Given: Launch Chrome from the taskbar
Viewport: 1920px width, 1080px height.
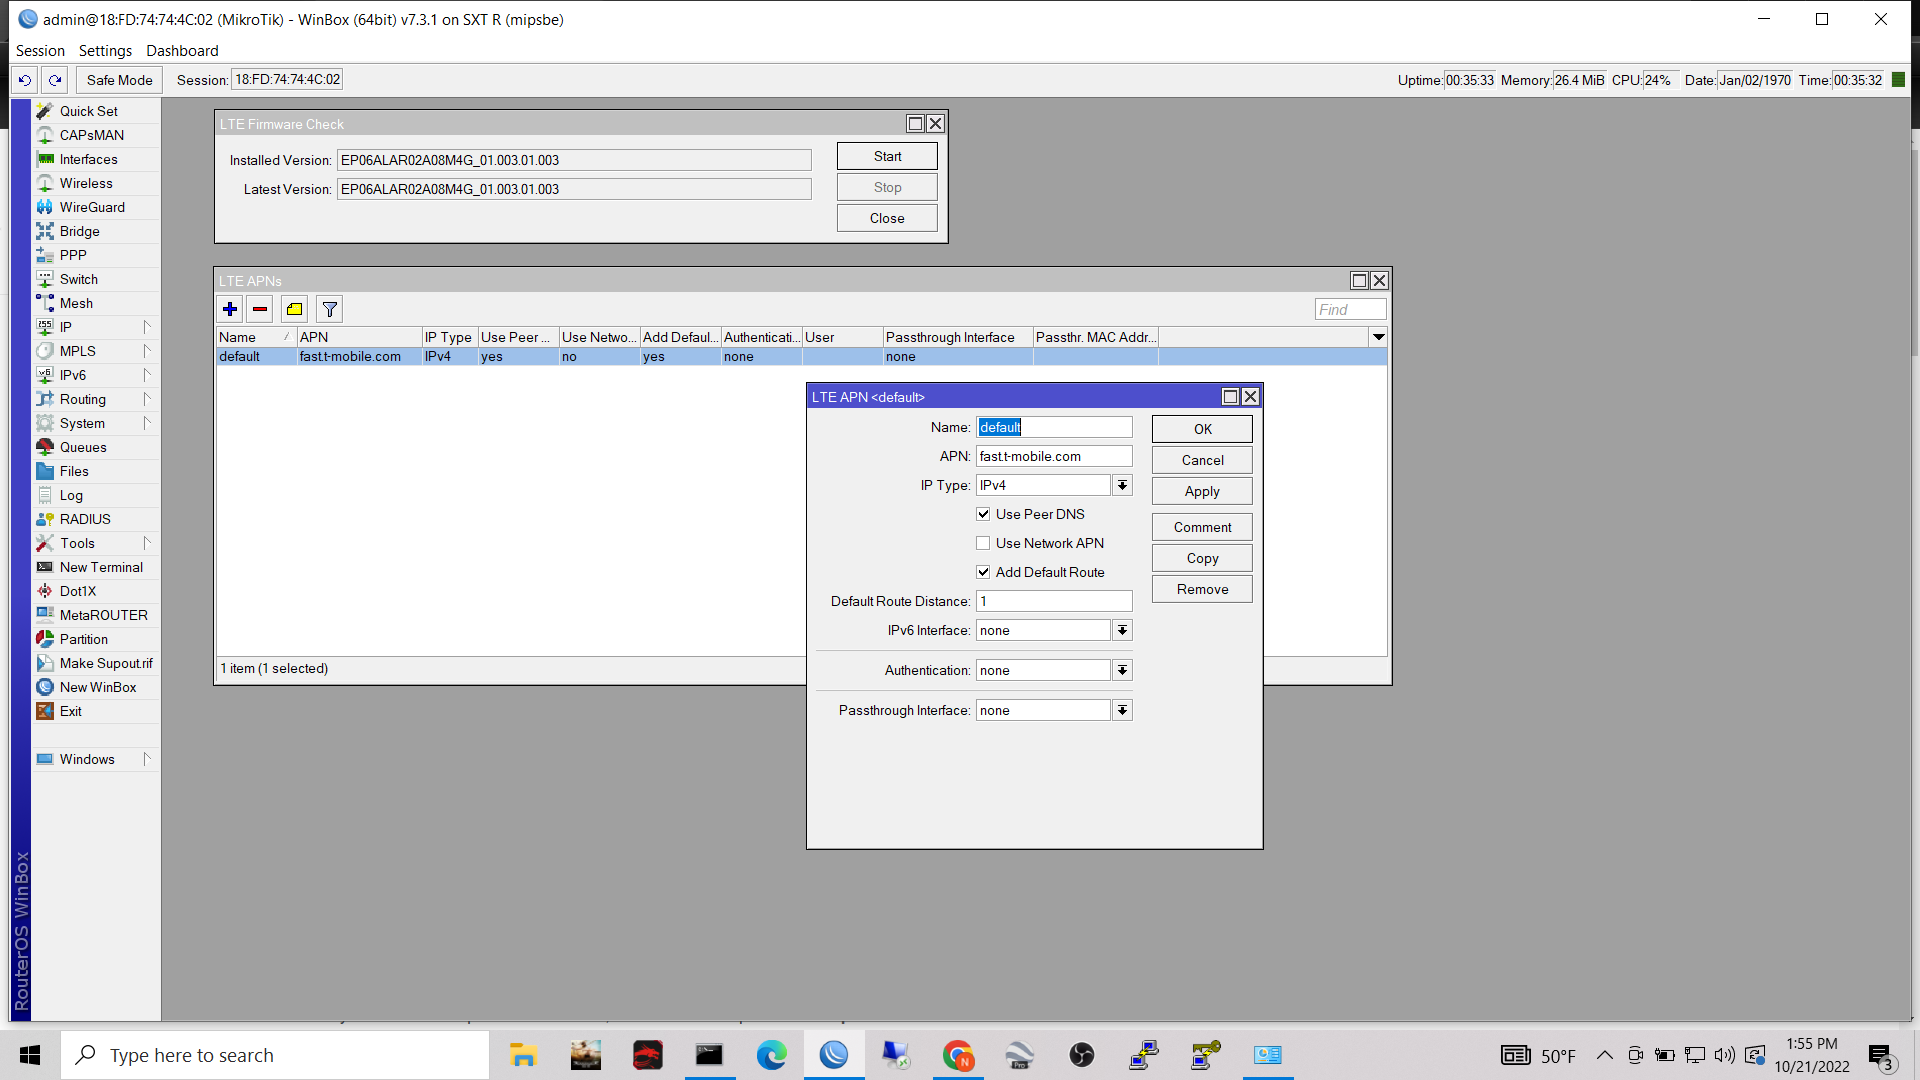Looking at the screenshot, I should pyautogui.click(x=958, y=1055).
